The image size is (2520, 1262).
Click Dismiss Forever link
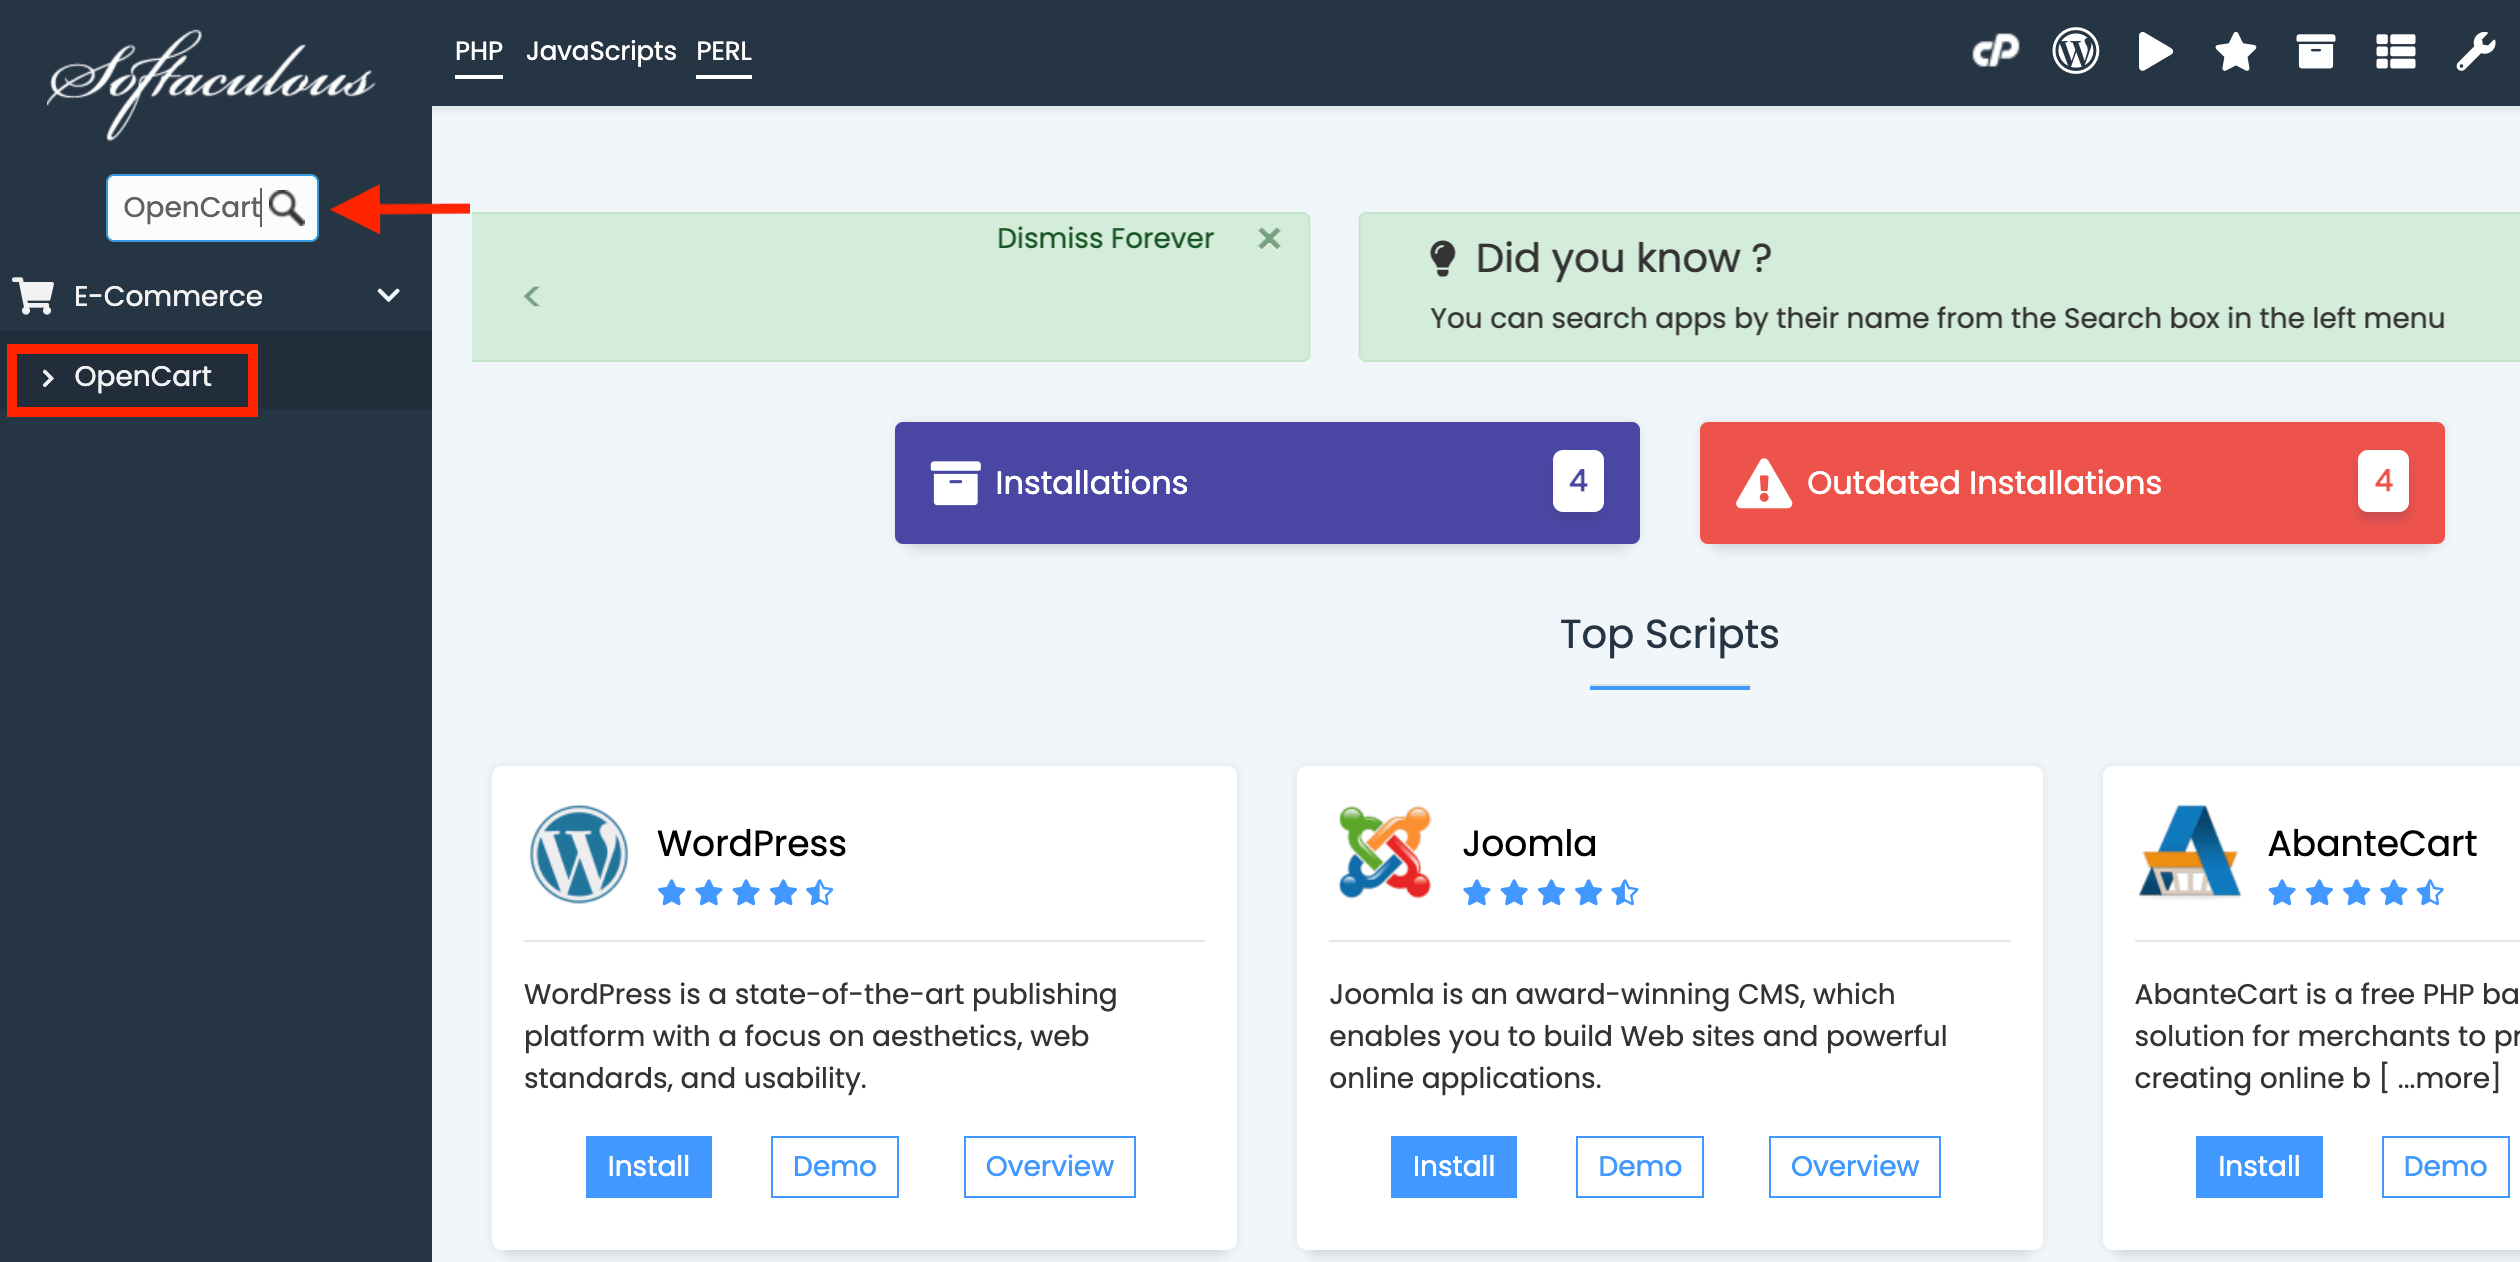(1105, 238)
